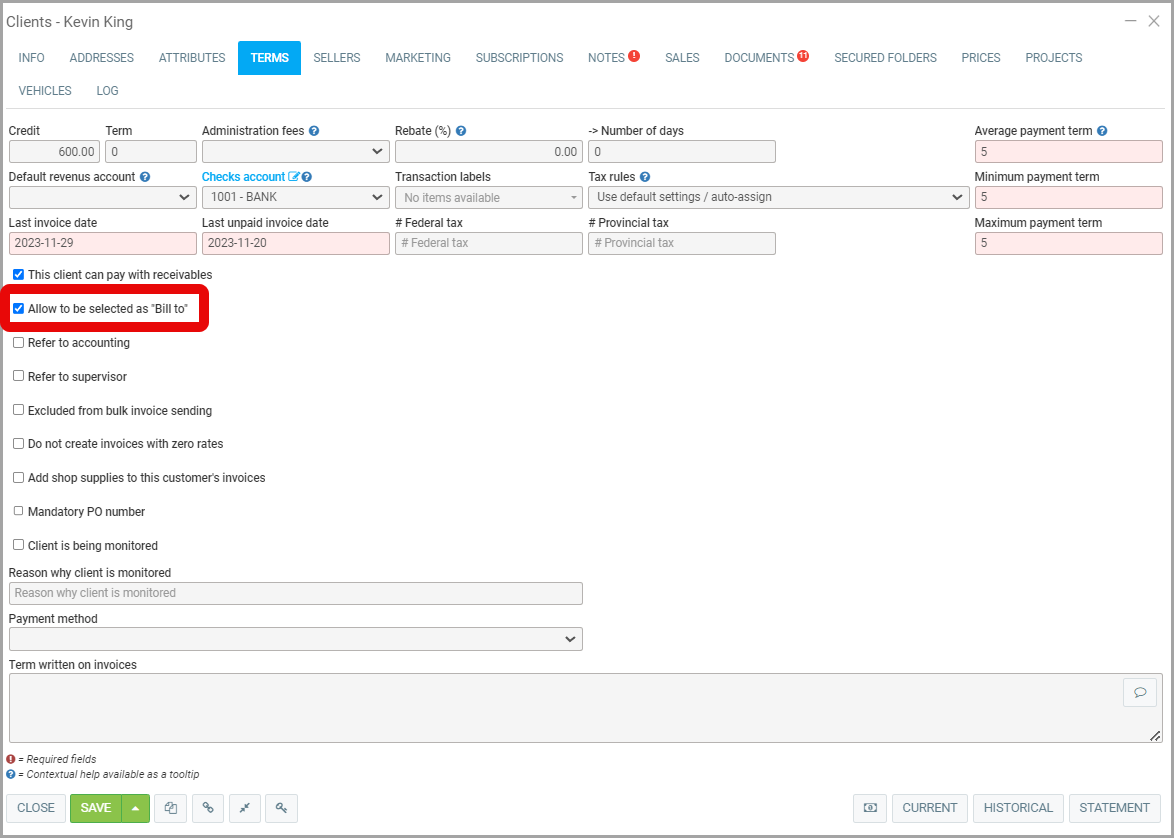Expand the Tax rules dropdown
This screenshot has height=838, width=1174.
point(778,197)
